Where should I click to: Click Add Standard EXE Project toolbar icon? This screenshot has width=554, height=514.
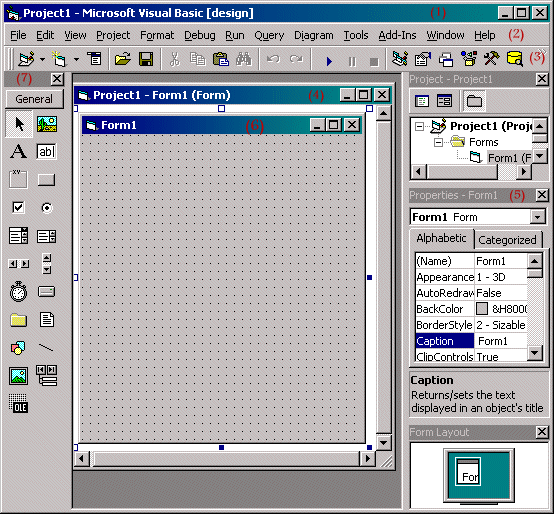point(27,59)
